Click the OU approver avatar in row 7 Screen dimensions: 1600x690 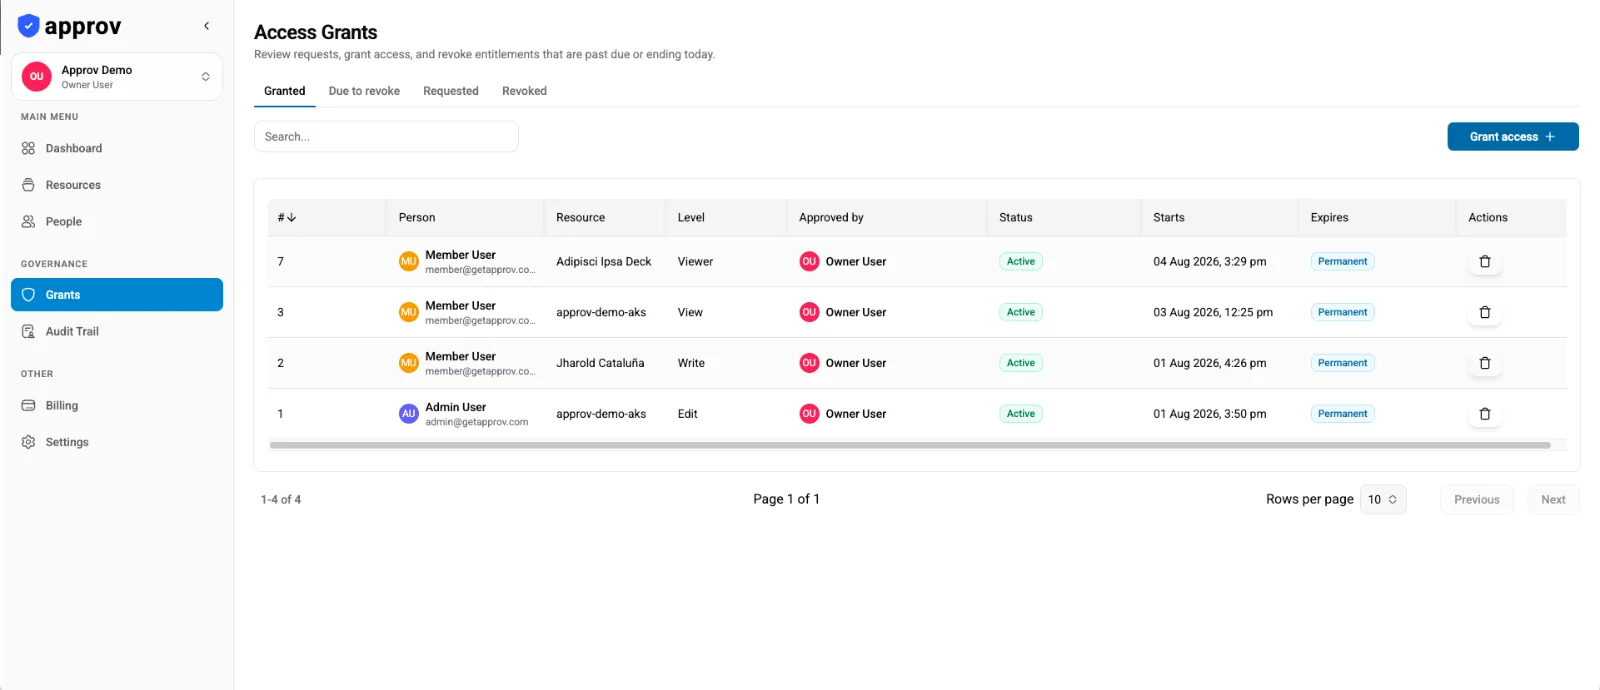click(x=809, y=262)
